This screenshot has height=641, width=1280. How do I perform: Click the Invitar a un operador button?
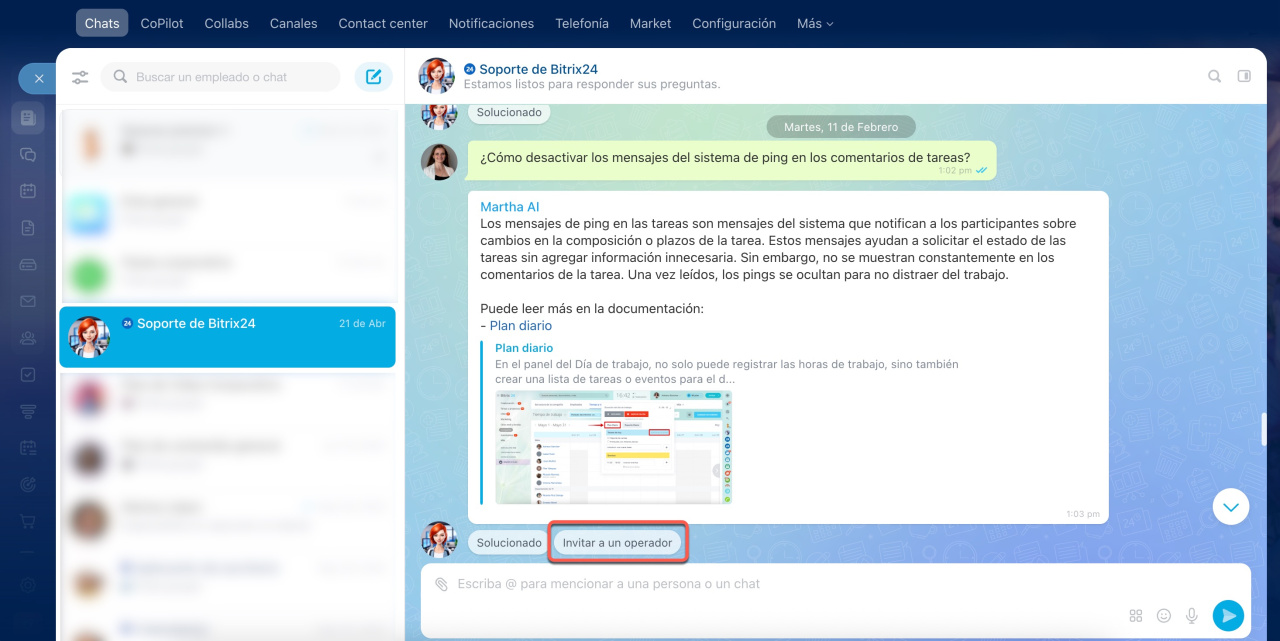[x=617, y=543]
